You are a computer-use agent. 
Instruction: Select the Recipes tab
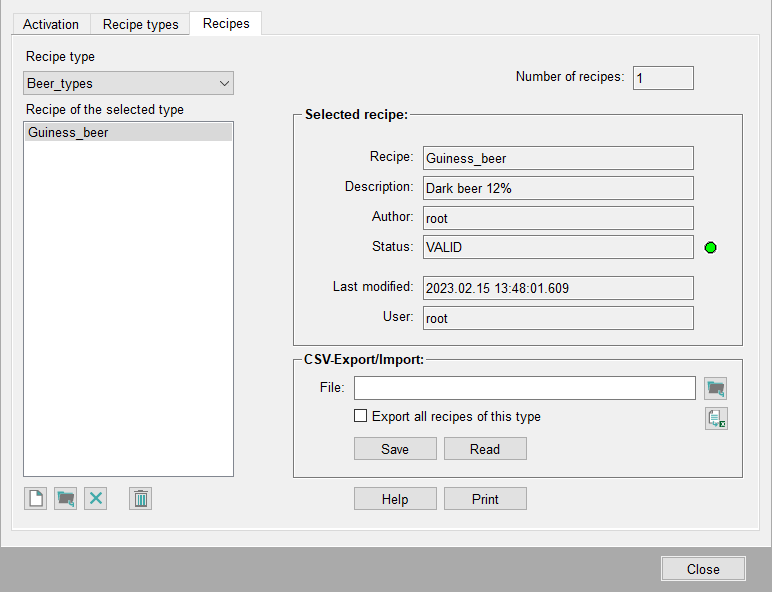pyautogui.click(x=226, y=23)
